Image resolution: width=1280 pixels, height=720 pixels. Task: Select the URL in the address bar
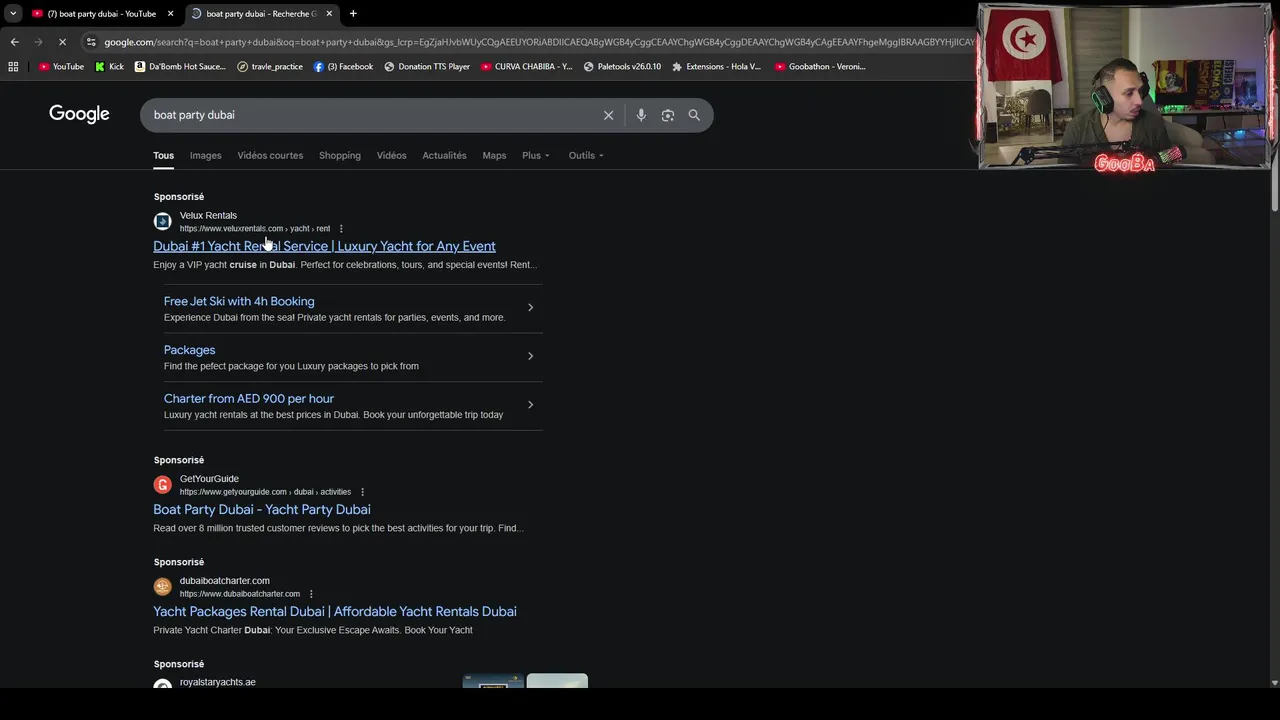tap(538, 42)
